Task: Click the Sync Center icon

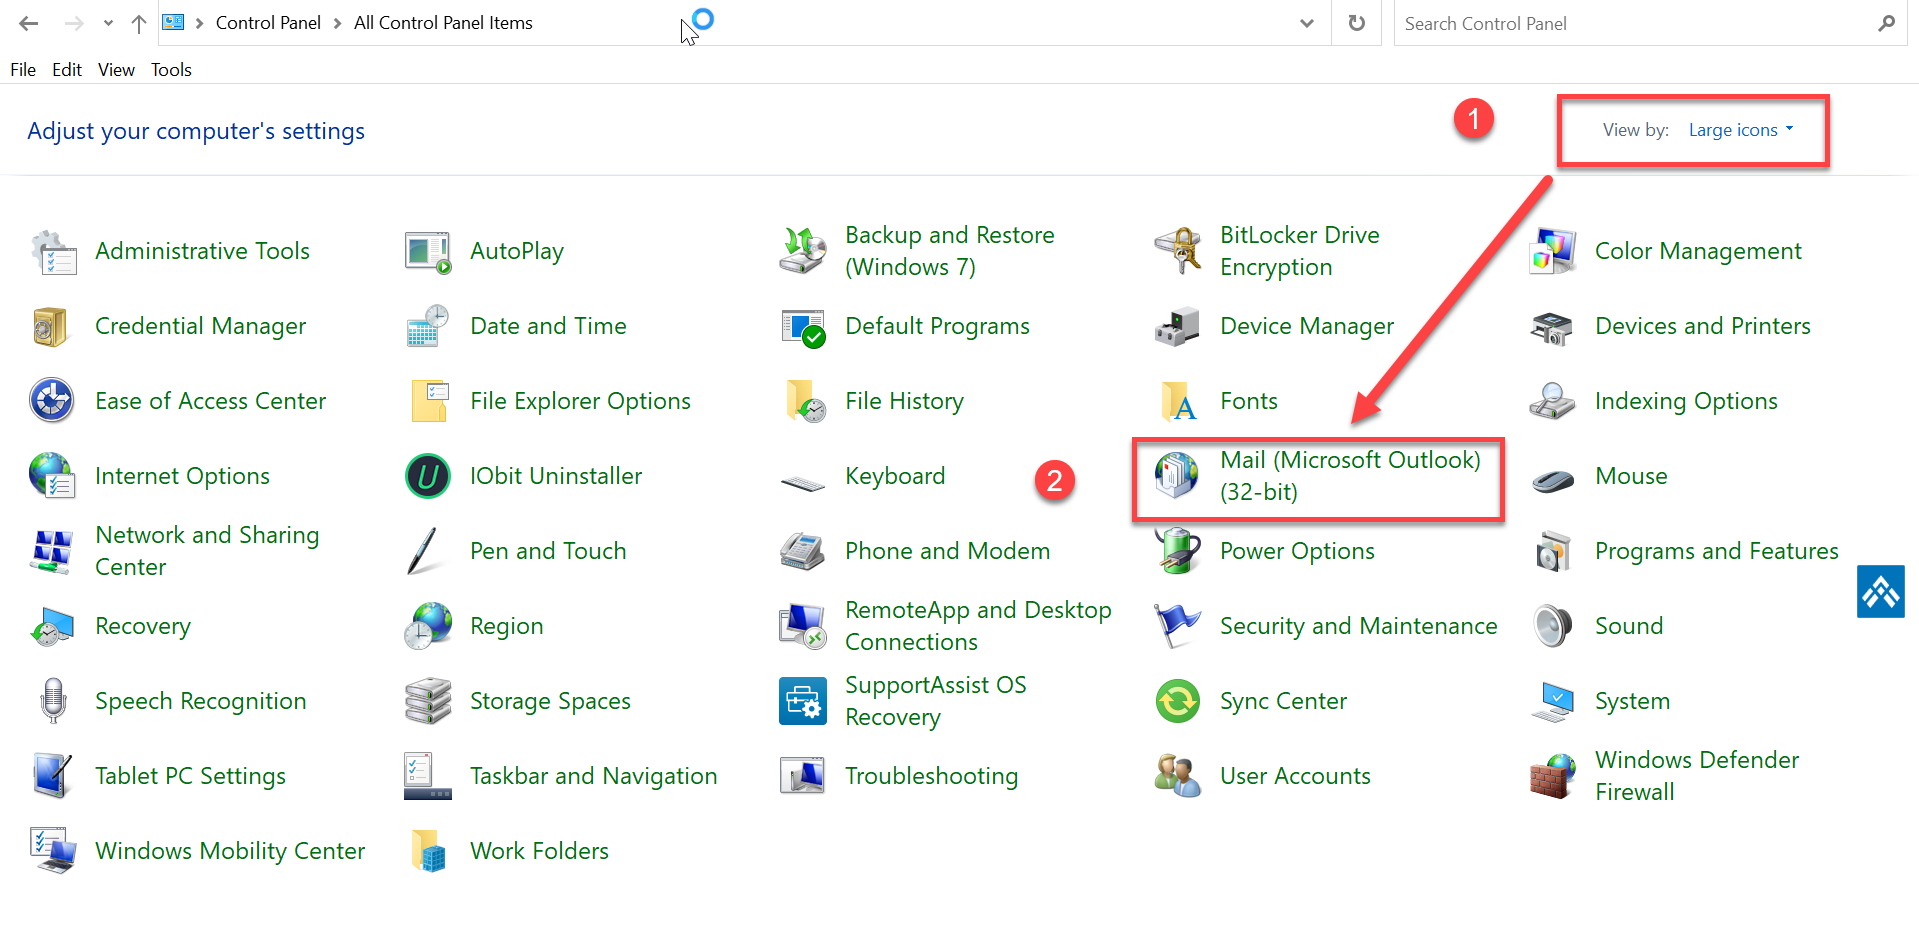Action: [x=1178, y=701]
